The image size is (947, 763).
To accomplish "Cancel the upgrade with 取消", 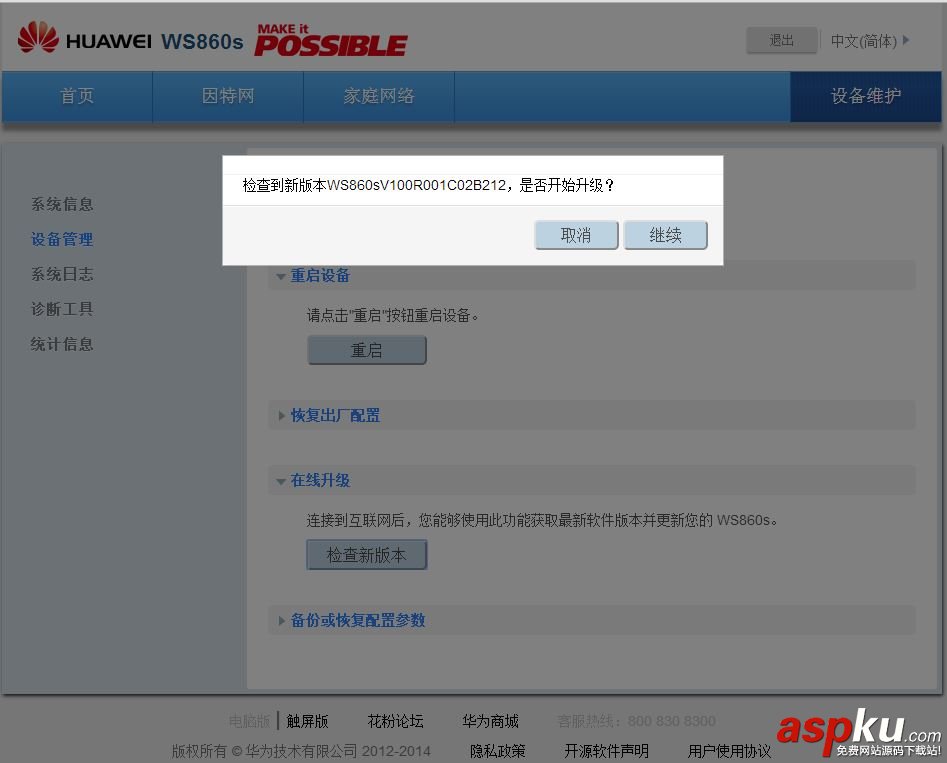I will [576, 234].
